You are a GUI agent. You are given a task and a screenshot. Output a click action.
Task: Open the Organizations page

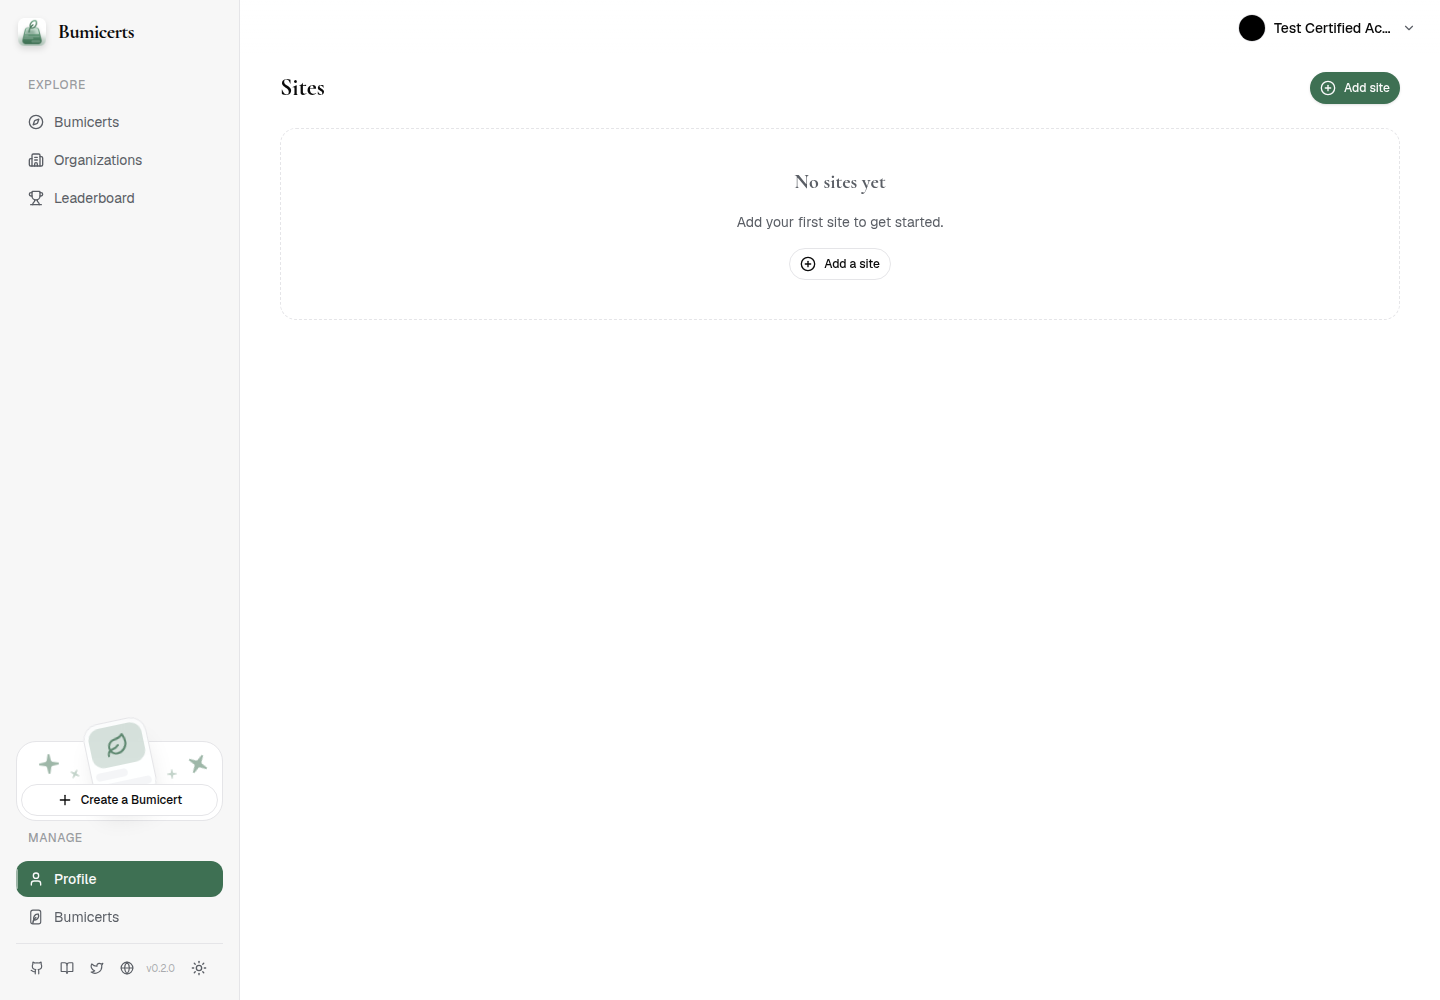tap(119, 160)
